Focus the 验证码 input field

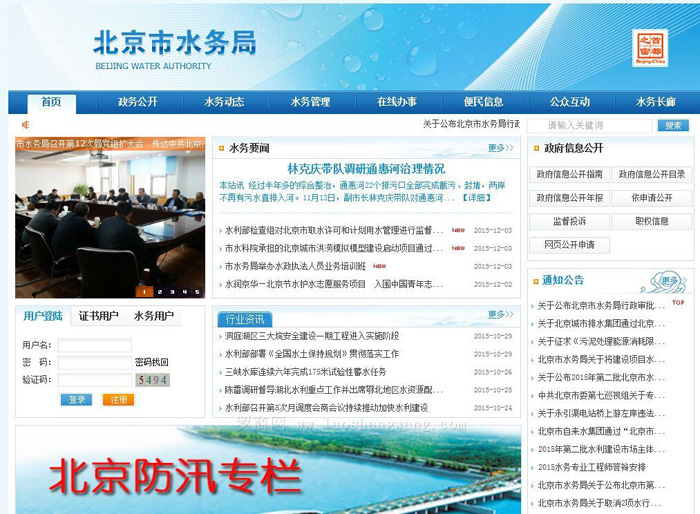[95, 380]
